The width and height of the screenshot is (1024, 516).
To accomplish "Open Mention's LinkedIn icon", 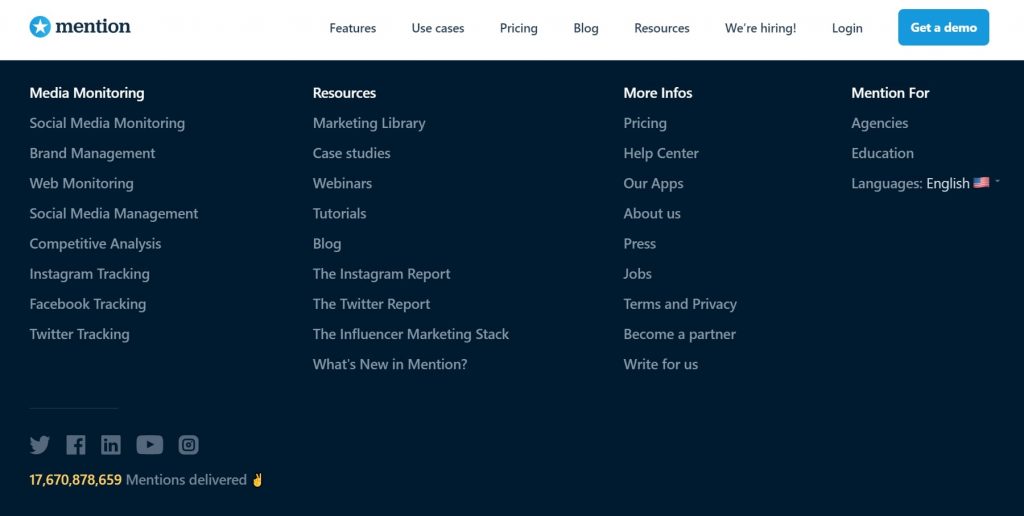I will coord(111,445).
